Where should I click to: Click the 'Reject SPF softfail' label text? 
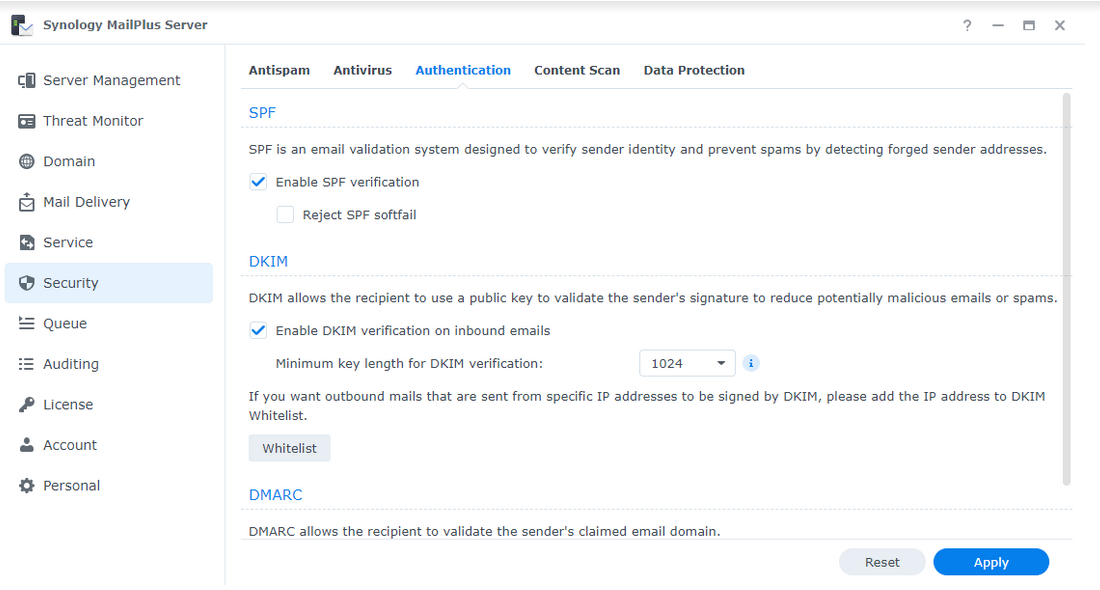pyautogui.click(x=359, y=215)
